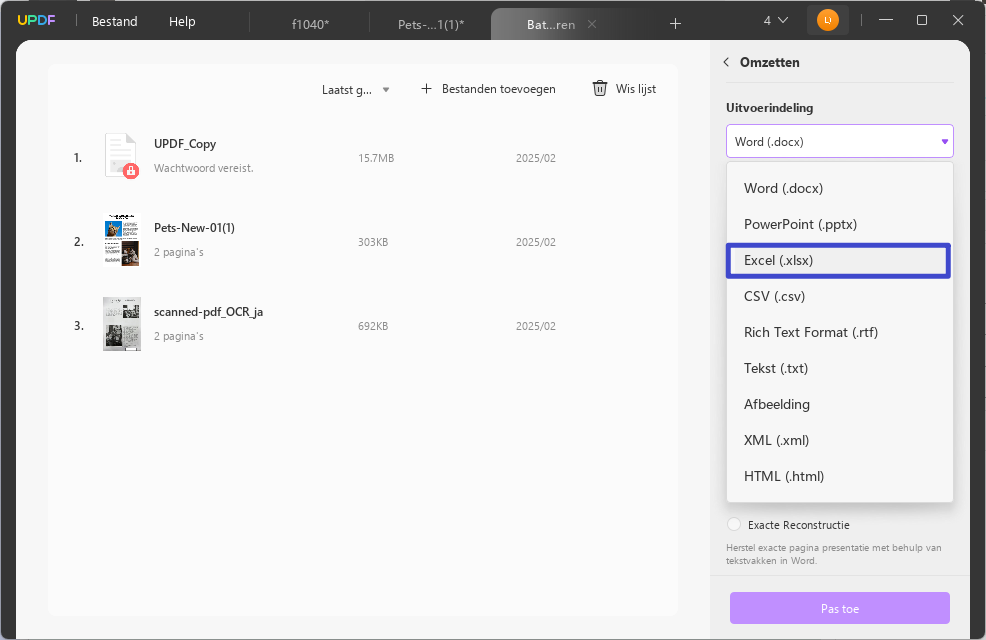Click the Wachtwoord vereist. message
The height and width of the screenshot is (640, 986).
click(204, 168)
